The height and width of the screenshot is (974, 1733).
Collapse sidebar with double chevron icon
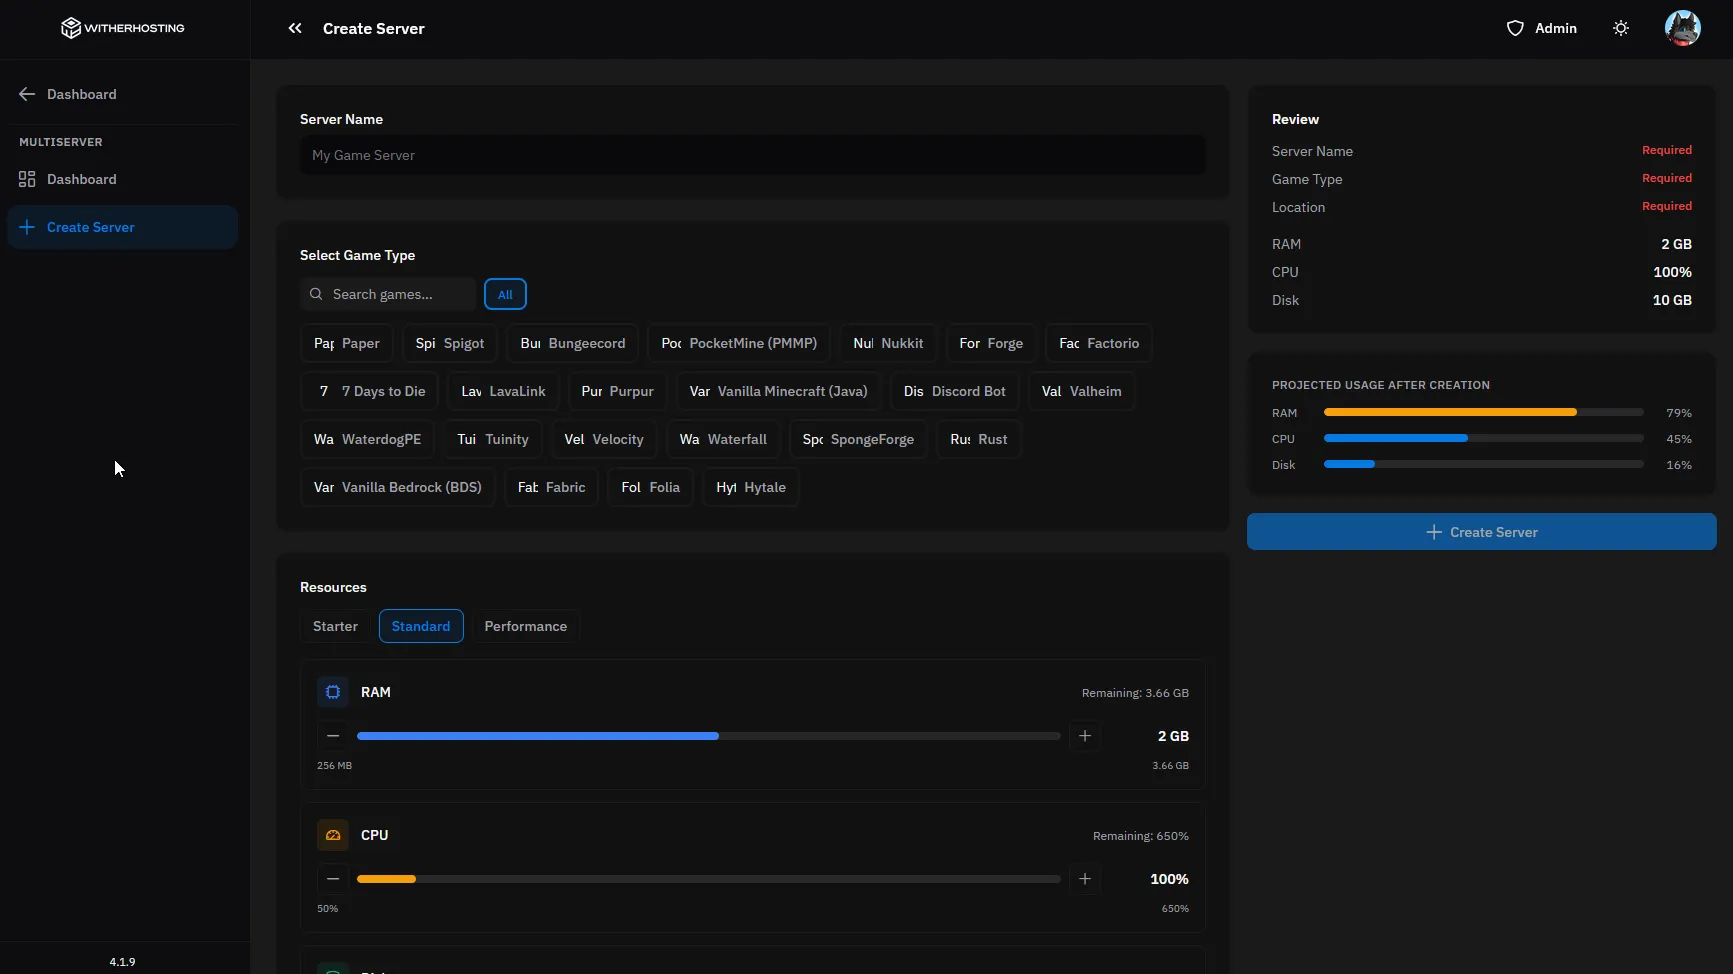pyautogui.click(x=295, y=28)
